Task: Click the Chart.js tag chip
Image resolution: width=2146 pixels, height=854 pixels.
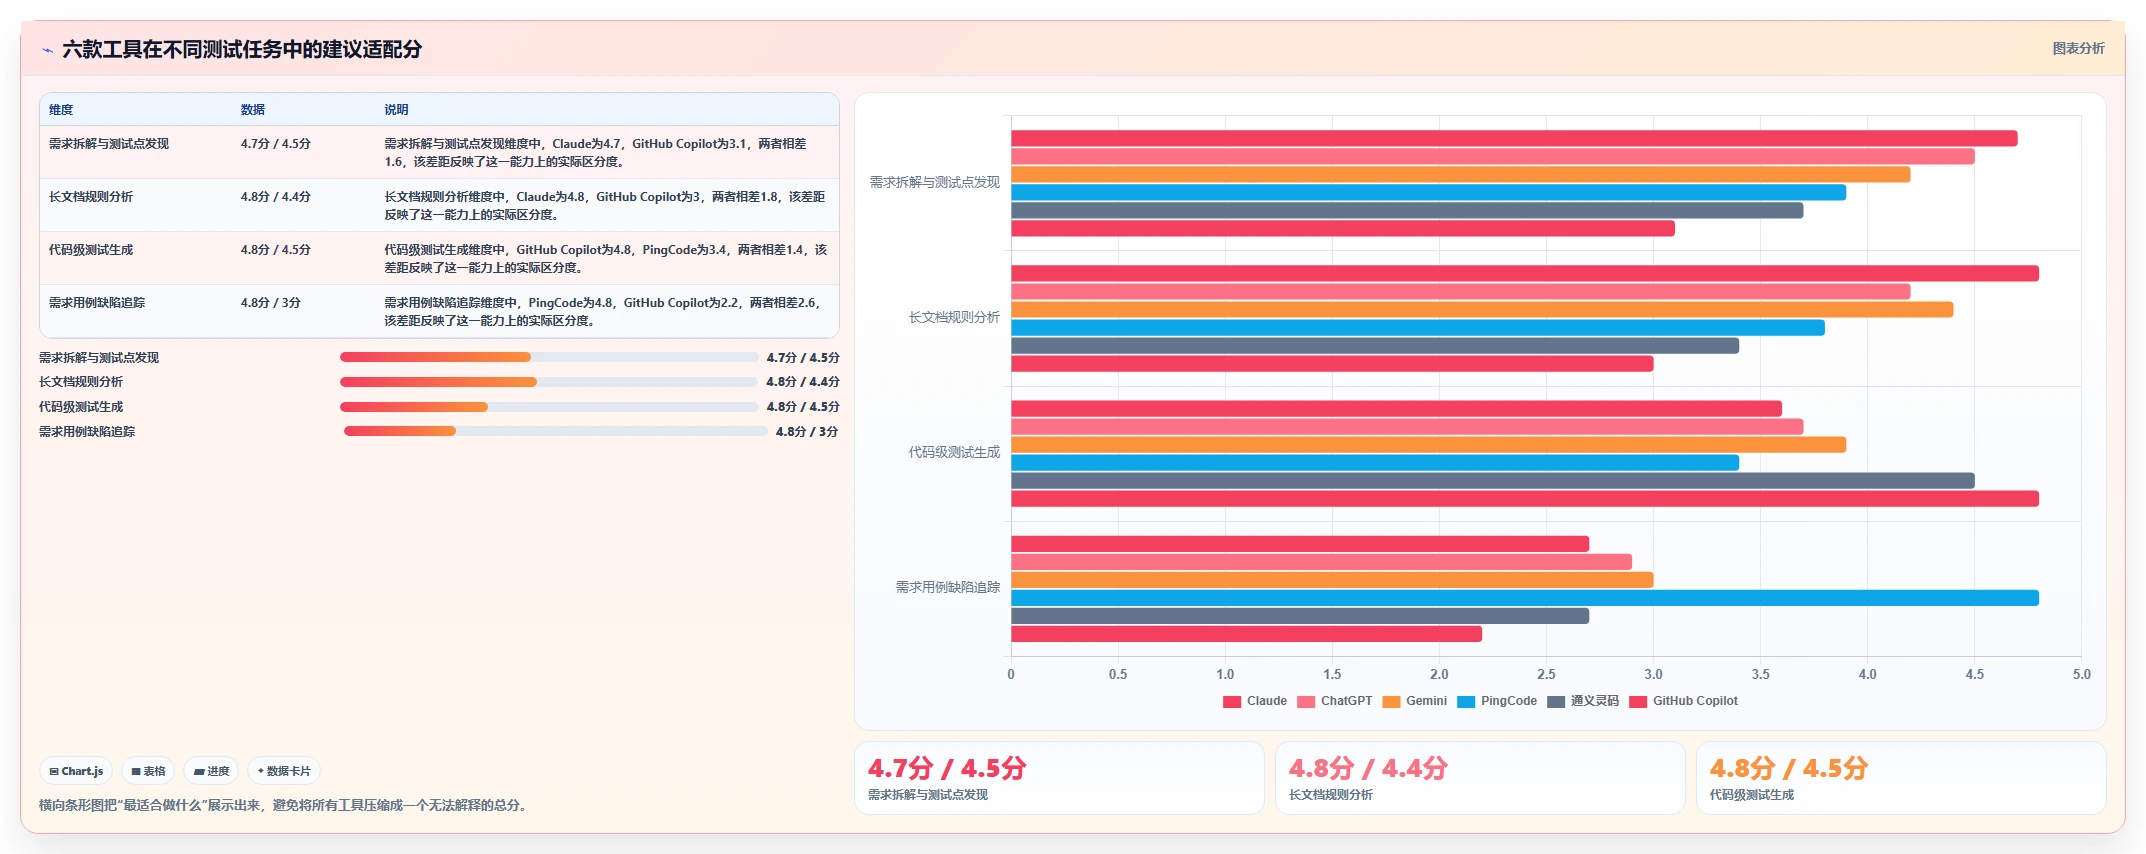Action: pyautogui.click(x=76, y=771)
